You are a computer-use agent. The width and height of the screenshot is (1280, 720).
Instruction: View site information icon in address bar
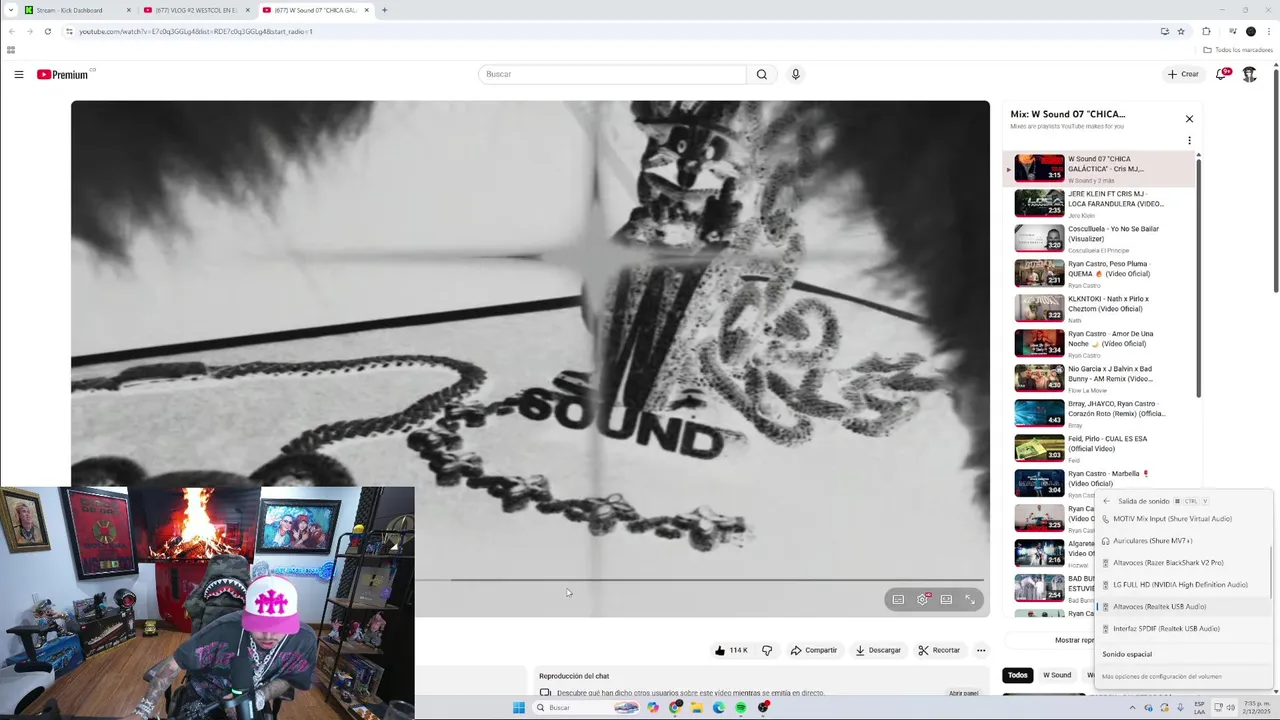(68, 31)
